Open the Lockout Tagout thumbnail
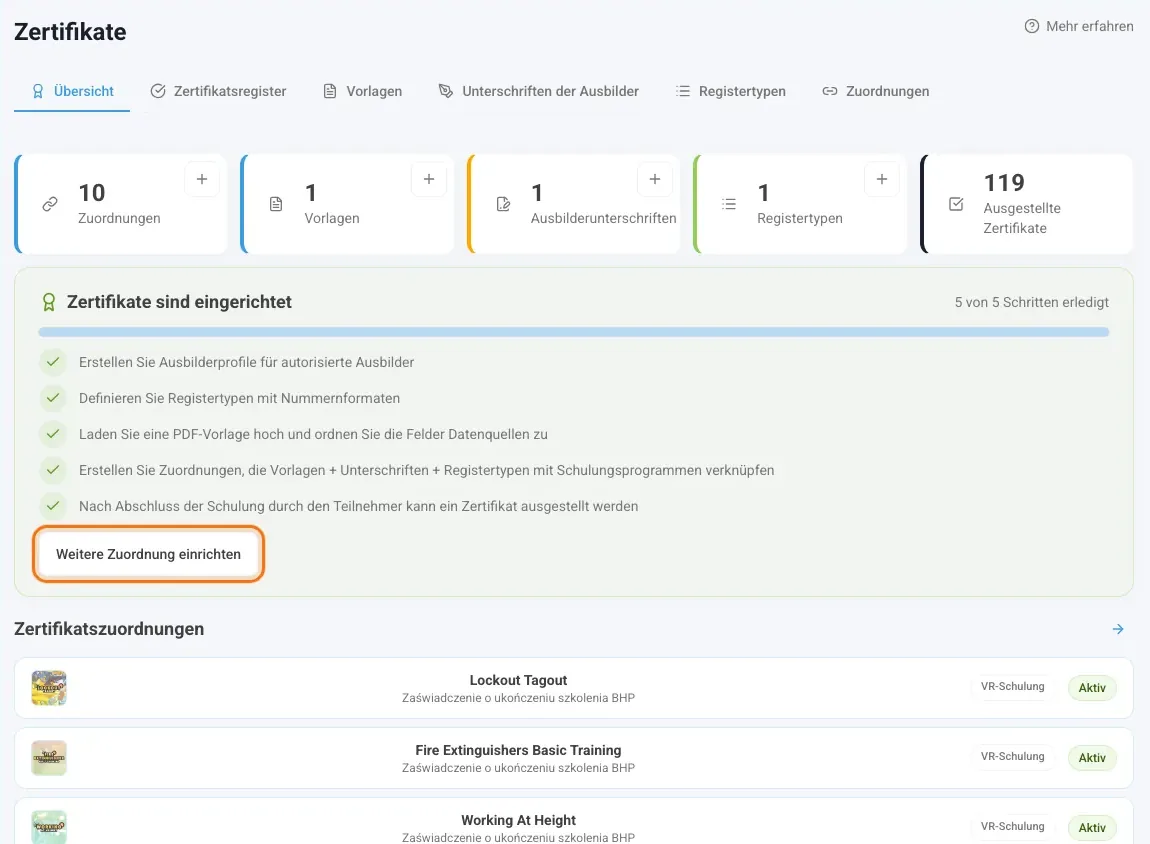Viewport: 1150px width, 844px height. point(49,688)
